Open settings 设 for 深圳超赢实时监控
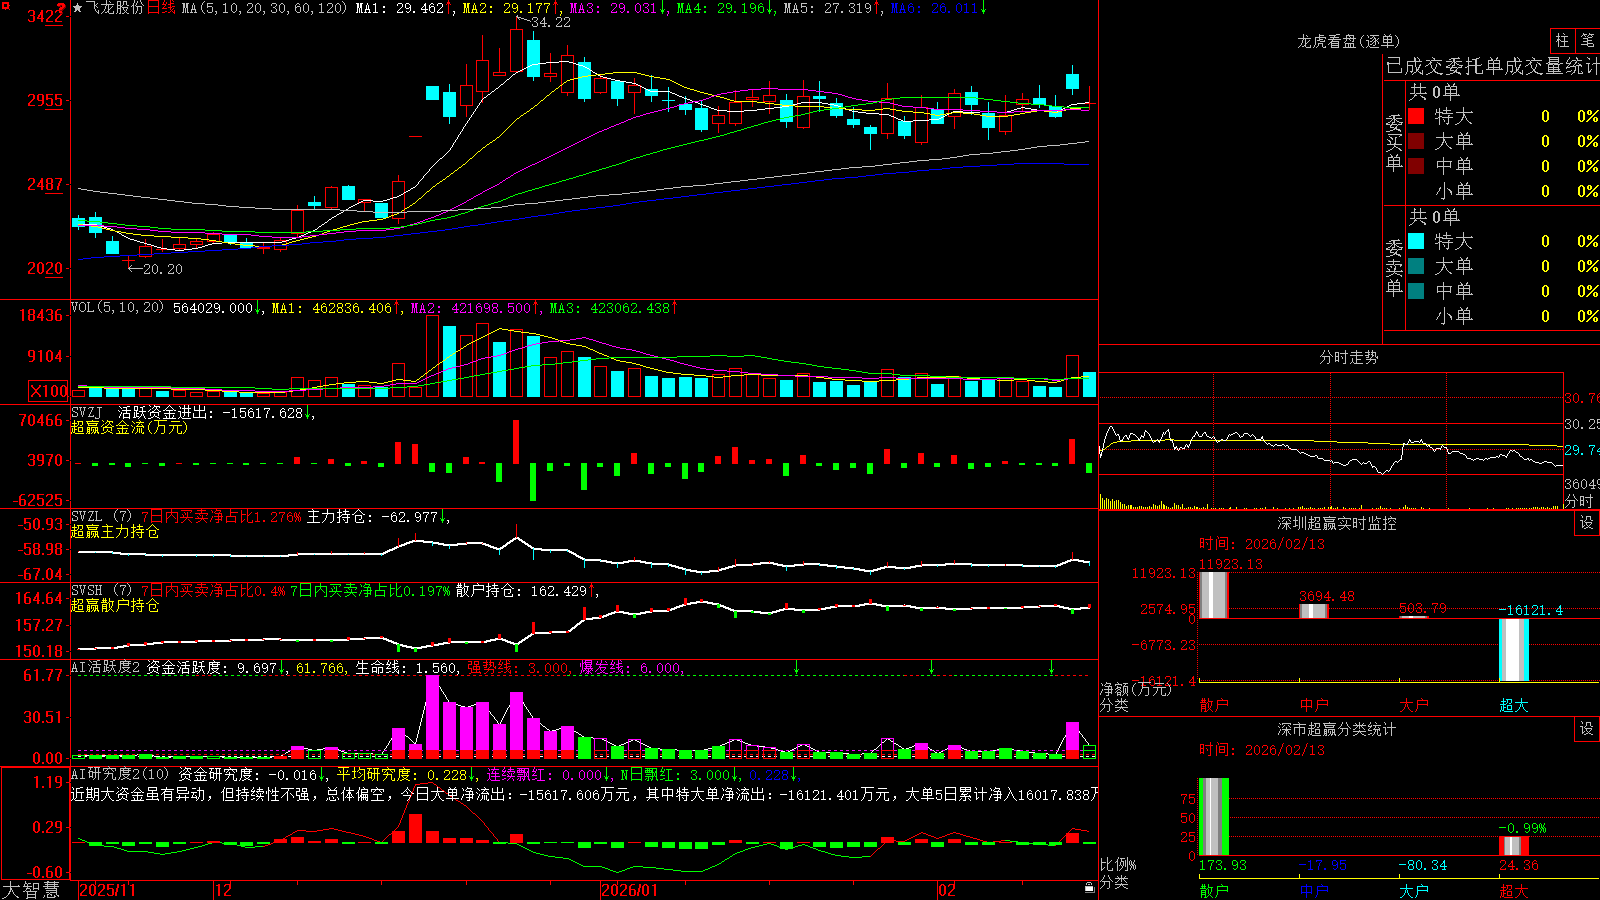Viewport: 1600px width, 900px height. point(1587,523)
